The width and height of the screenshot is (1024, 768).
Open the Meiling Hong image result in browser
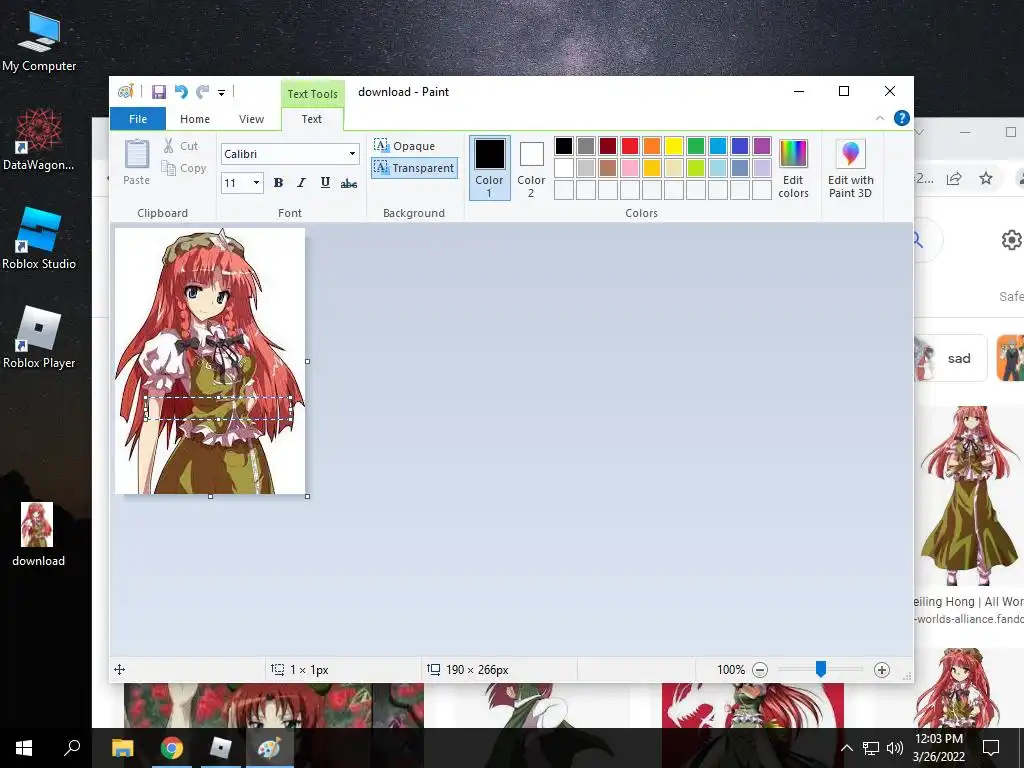pos(969,496)
